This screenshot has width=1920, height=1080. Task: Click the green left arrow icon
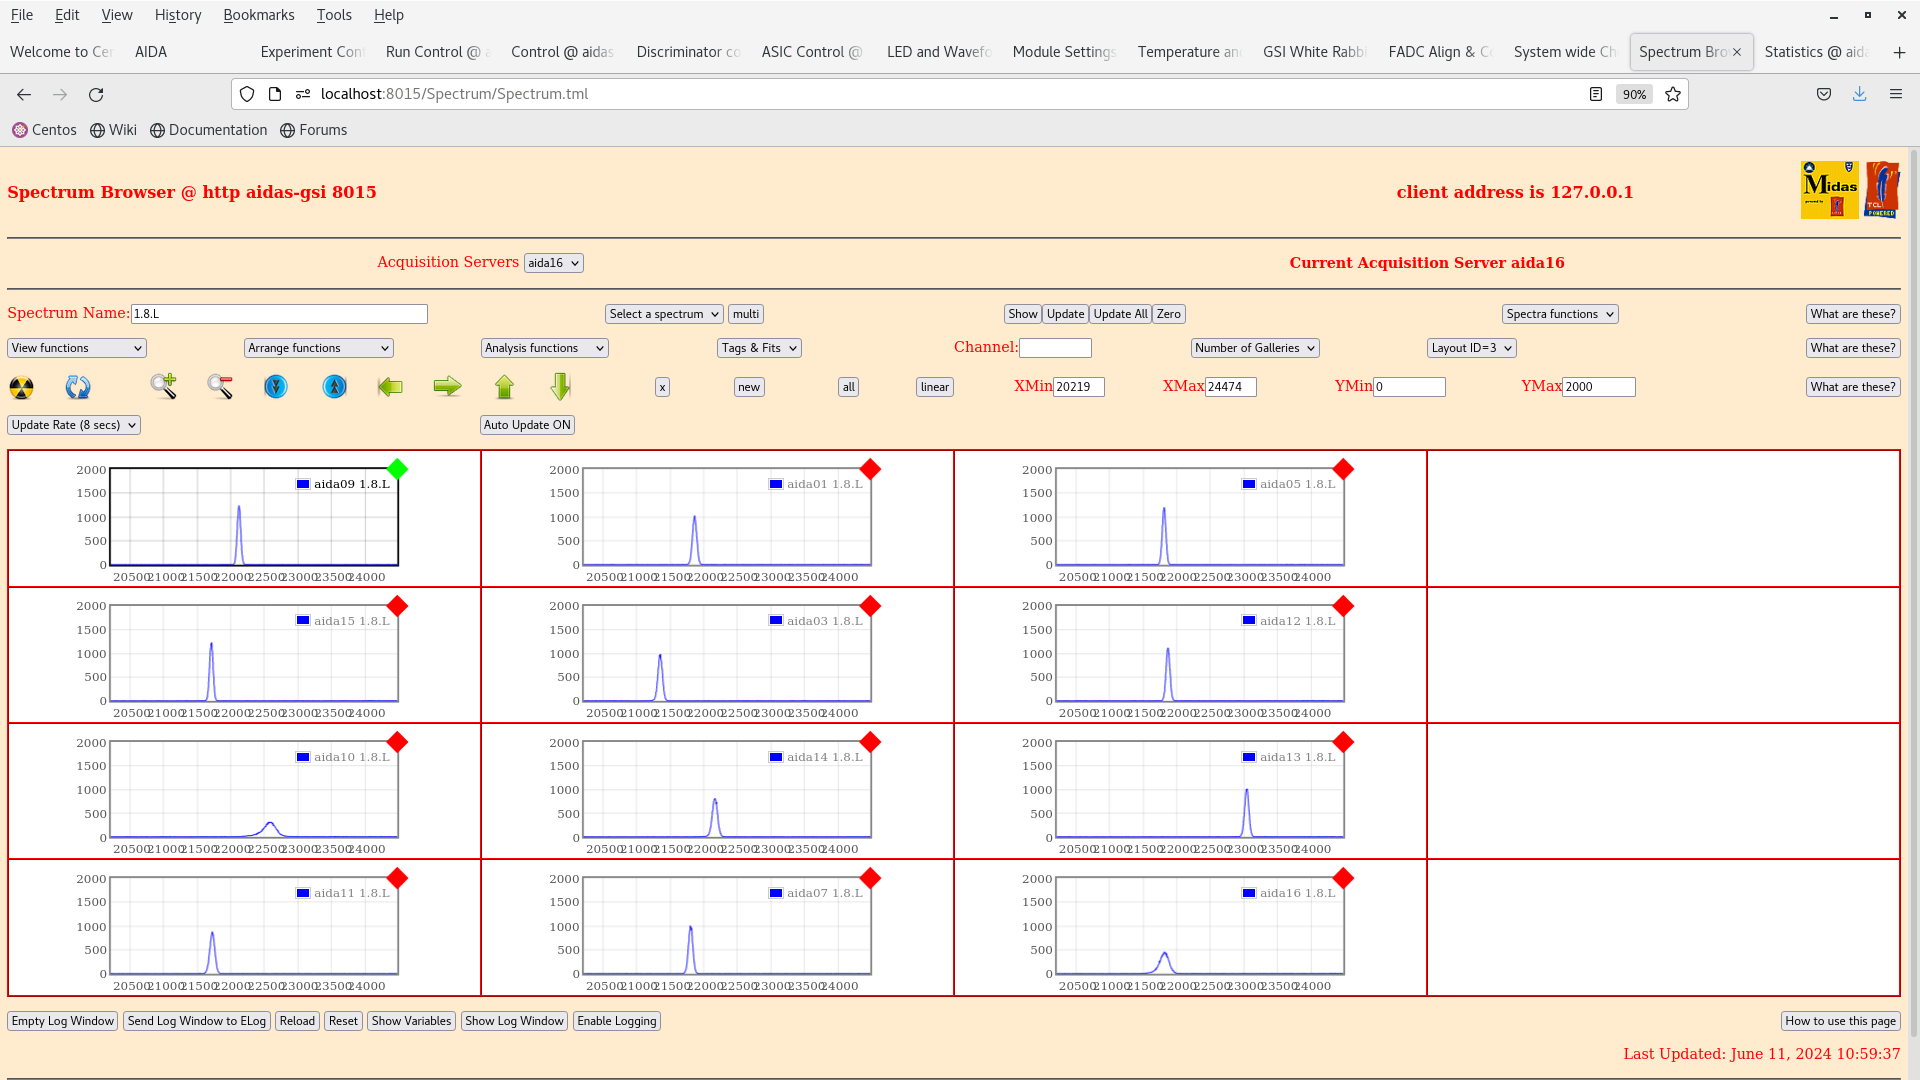point(390,386)
